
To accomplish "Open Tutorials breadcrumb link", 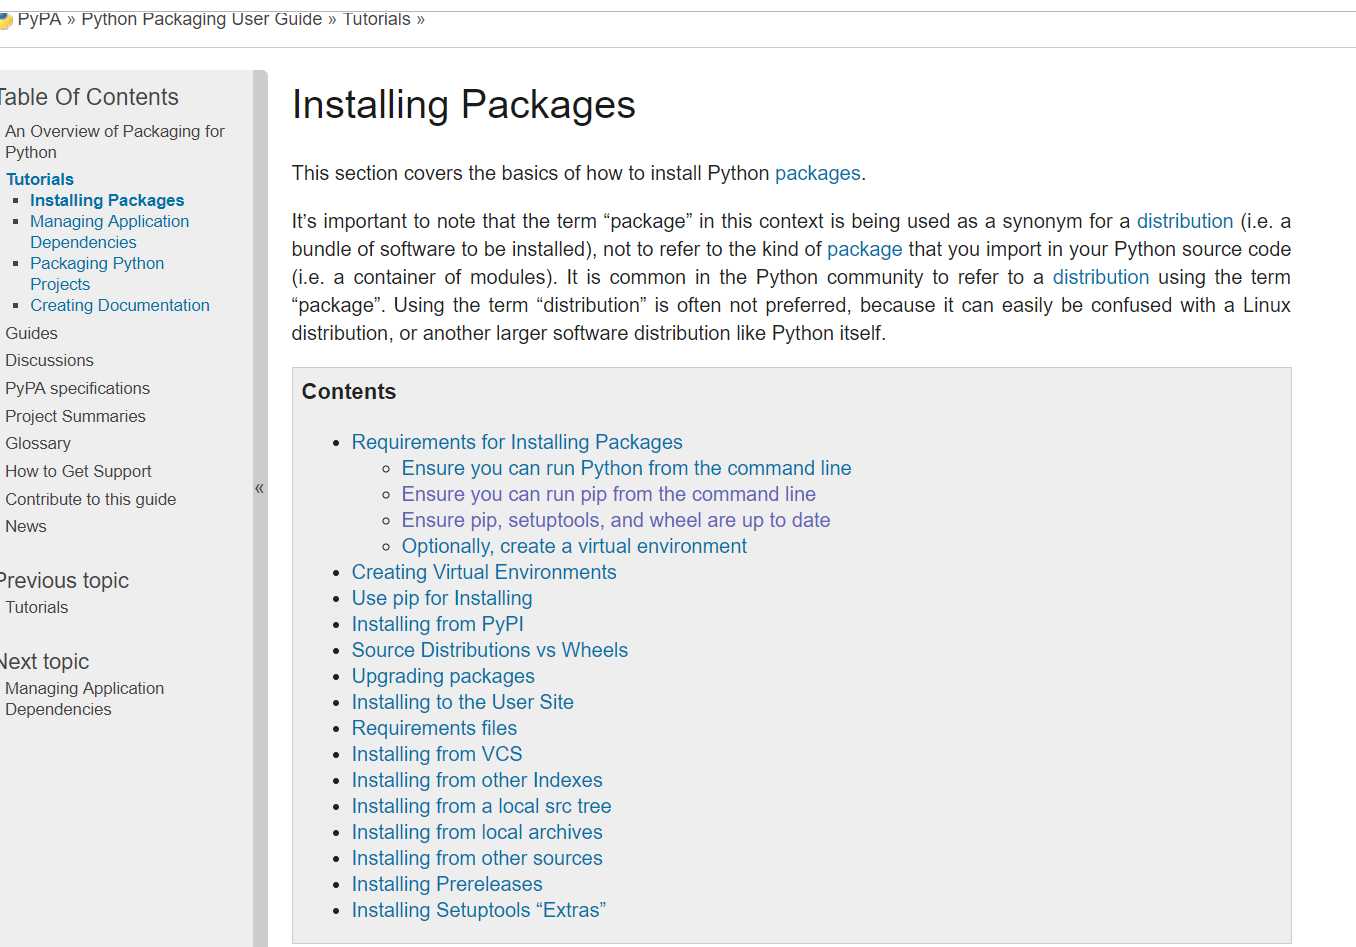I will pos(377,19).
